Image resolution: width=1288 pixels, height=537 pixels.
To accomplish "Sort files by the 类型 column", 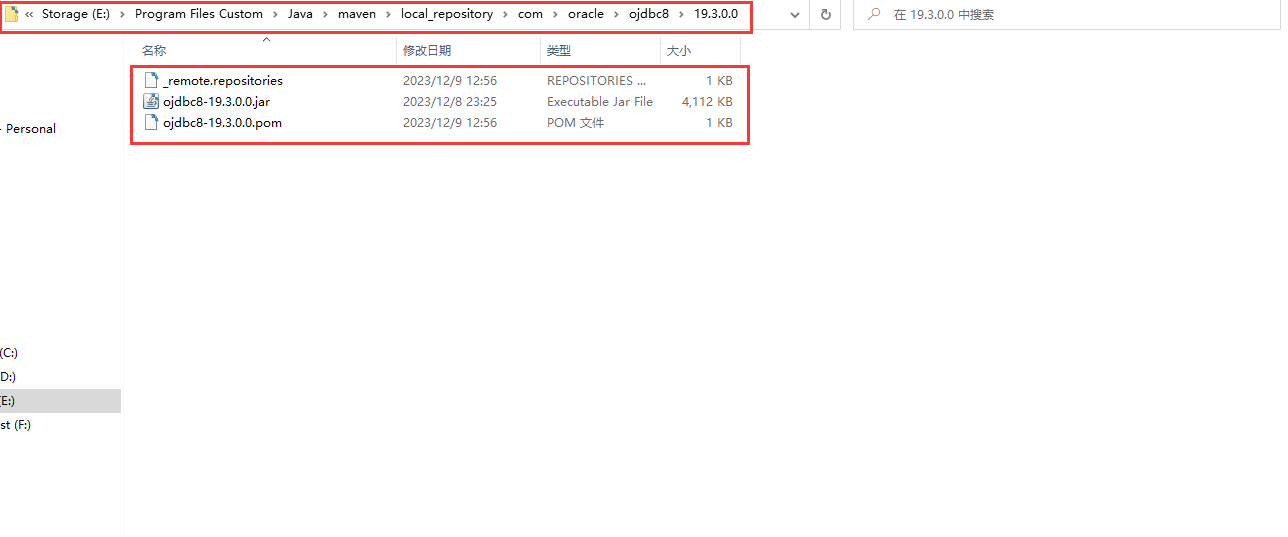I will pos(558,50).
